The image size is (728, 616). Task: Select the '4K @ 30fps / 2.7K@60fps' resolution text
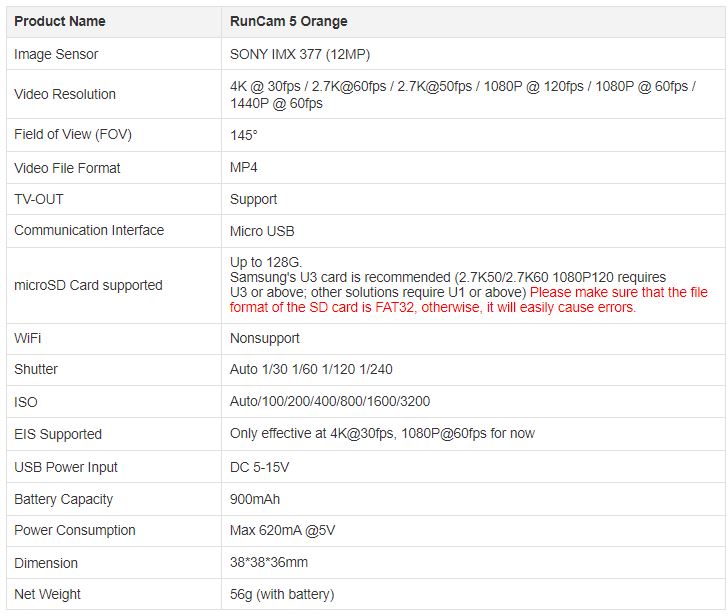[308, 86]
